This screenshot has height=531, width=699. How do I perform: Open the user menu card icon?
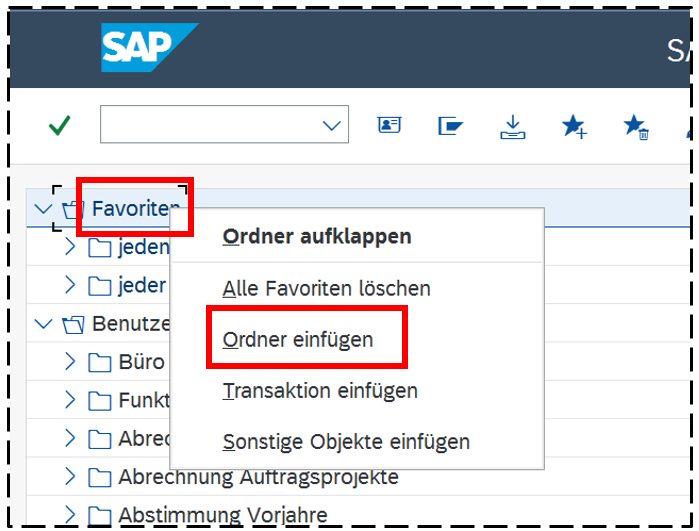coord(388,126)
